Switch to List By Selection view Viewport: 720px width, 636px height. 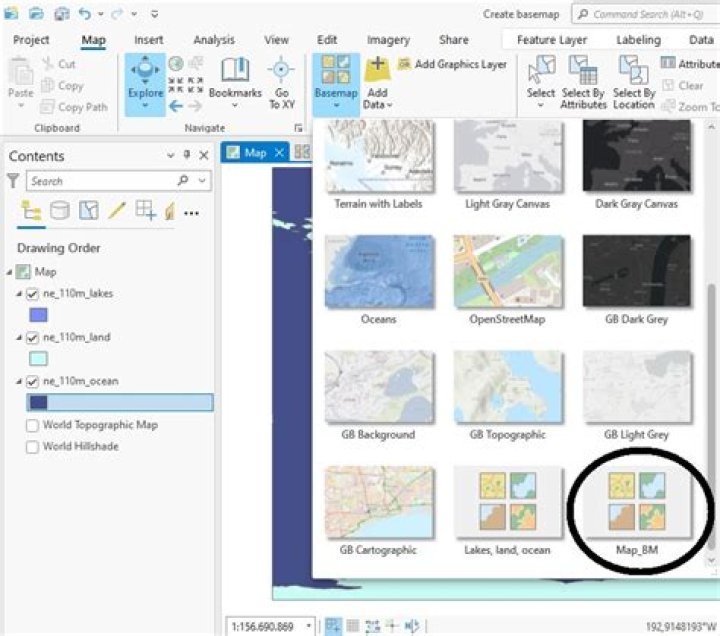[x=89, y=211]
